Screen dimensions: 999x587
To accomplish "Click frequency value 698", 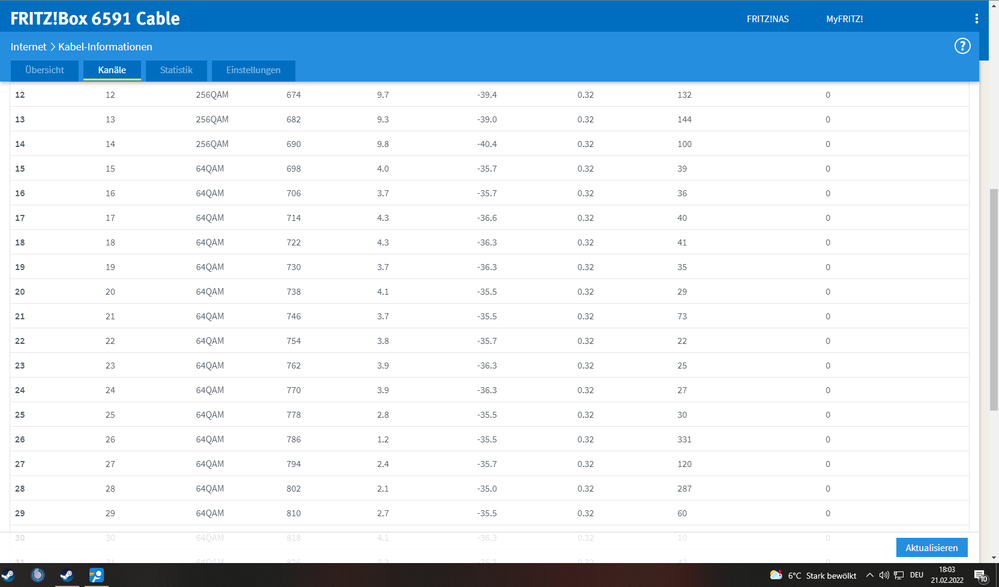I will [x=294, y=169].
